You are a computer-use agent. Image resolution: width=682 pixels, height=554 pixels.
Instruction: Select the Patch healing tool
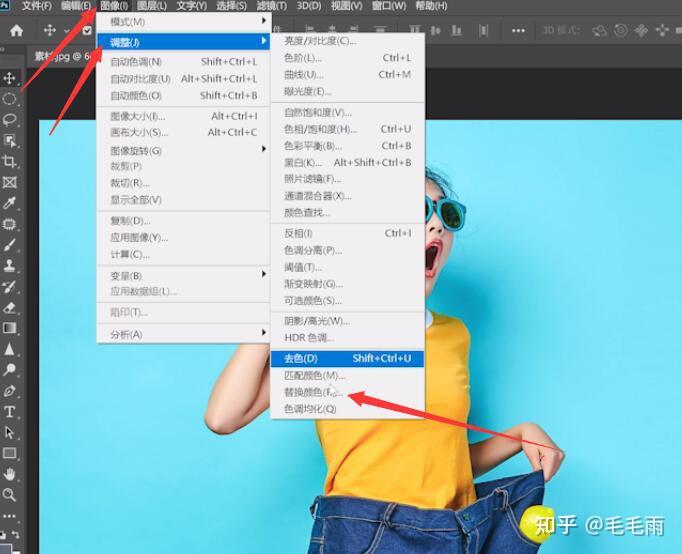pos(10,224)
